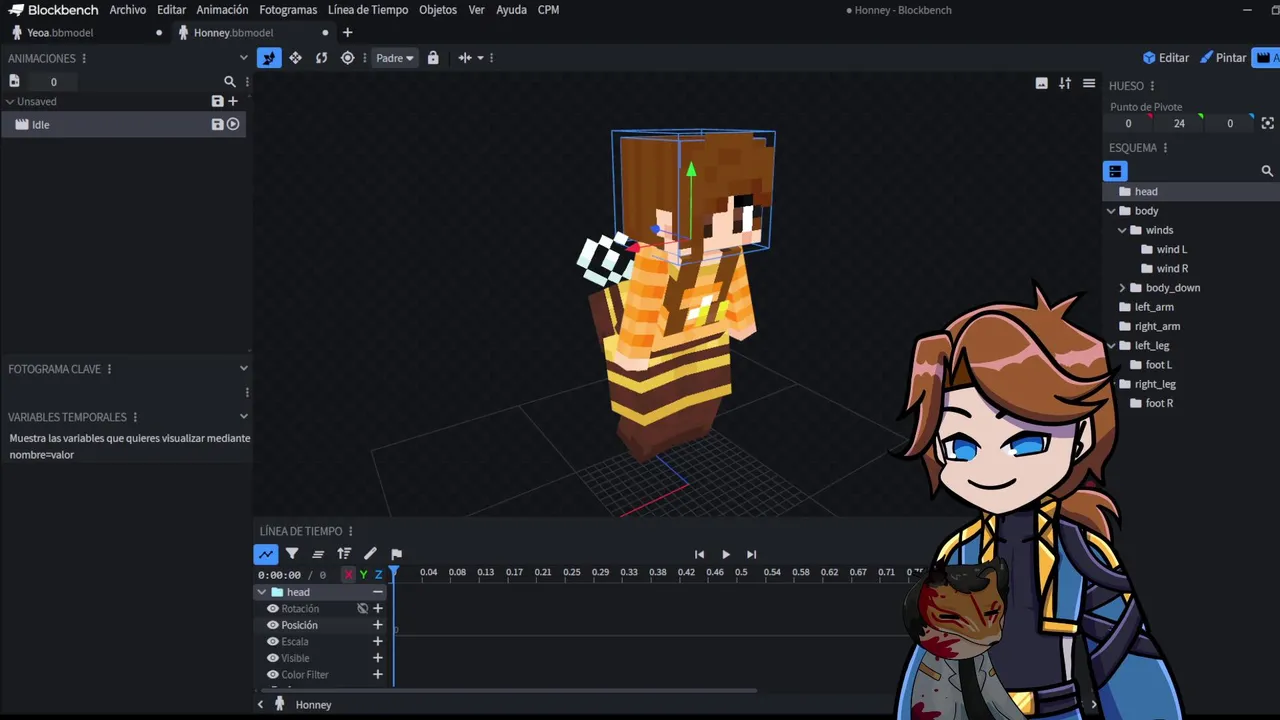
Task: Expand the body_down group
Action: point(1122,288)
